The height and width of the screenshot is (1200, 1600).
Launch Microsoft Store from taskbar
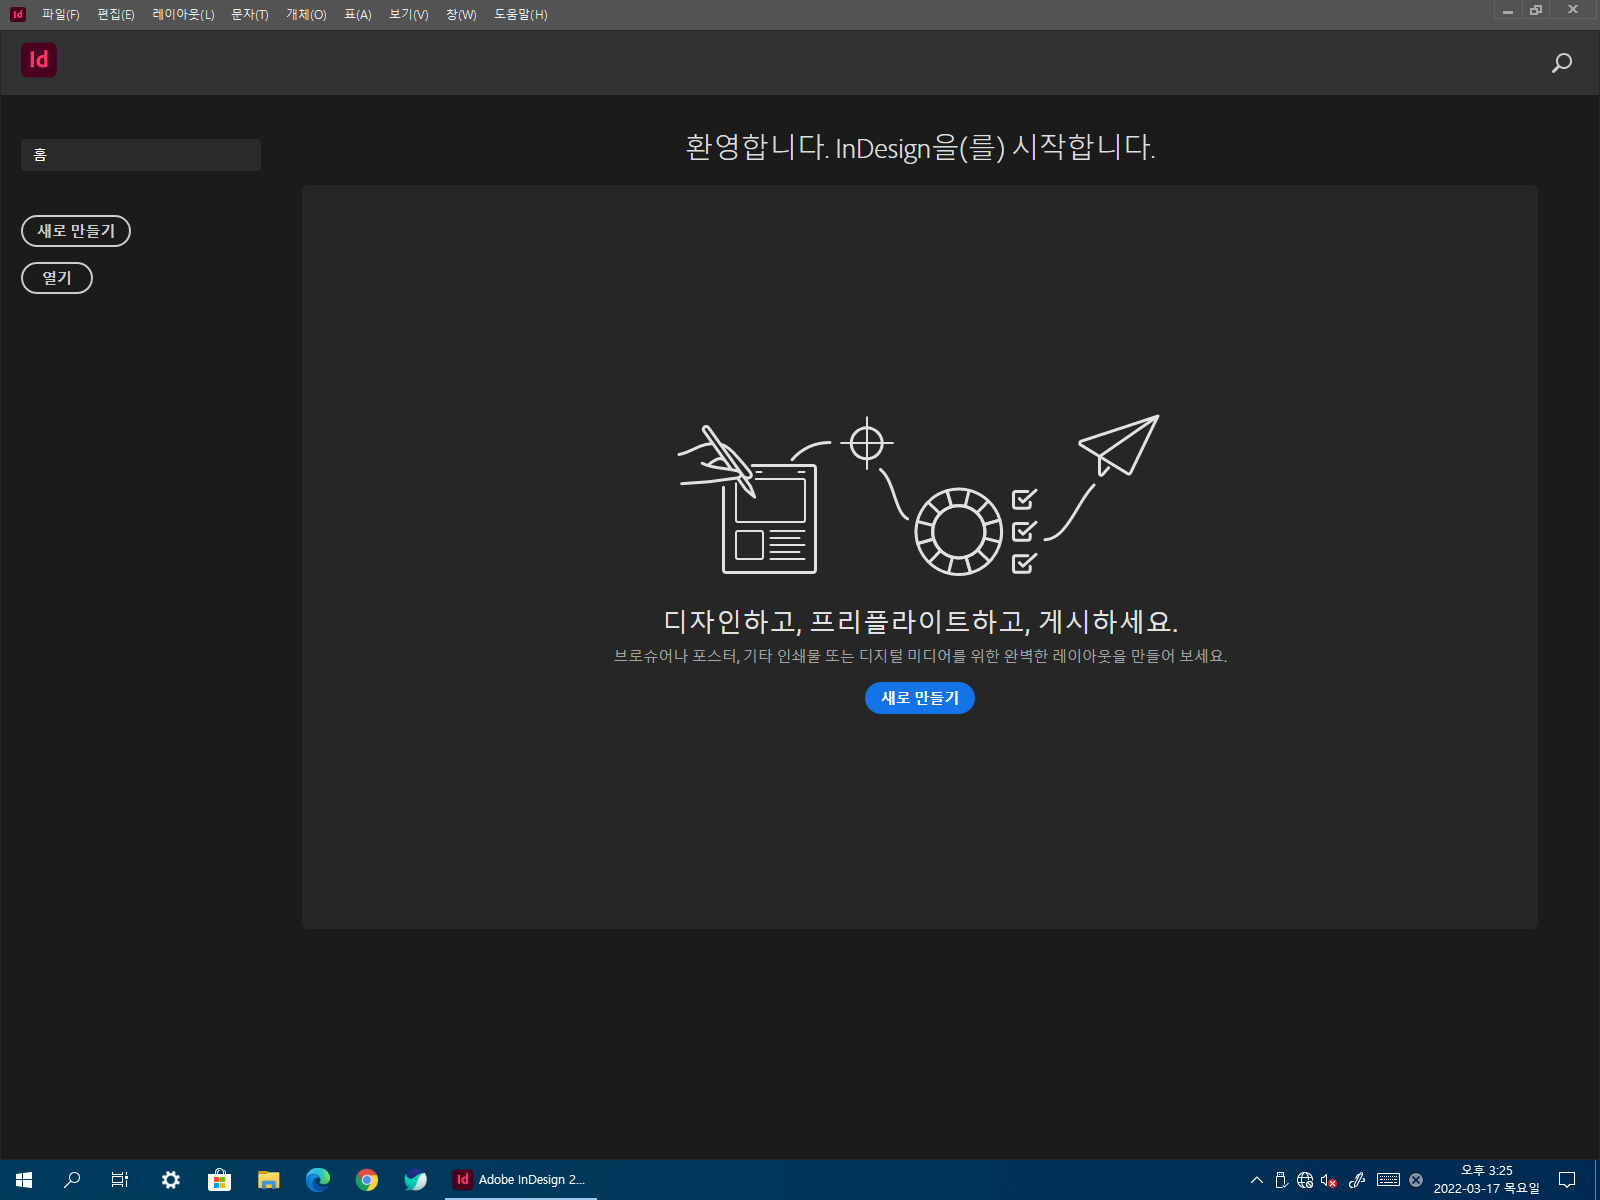(x=220, y=1180)
